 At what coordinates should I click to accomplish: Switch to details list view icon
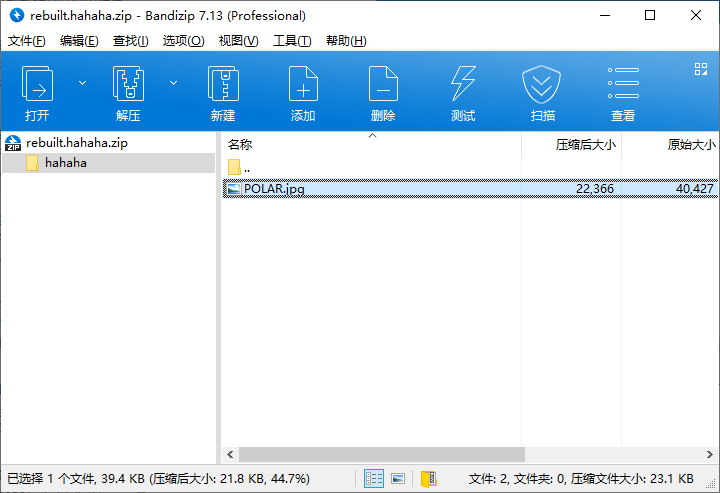(374, 479)
